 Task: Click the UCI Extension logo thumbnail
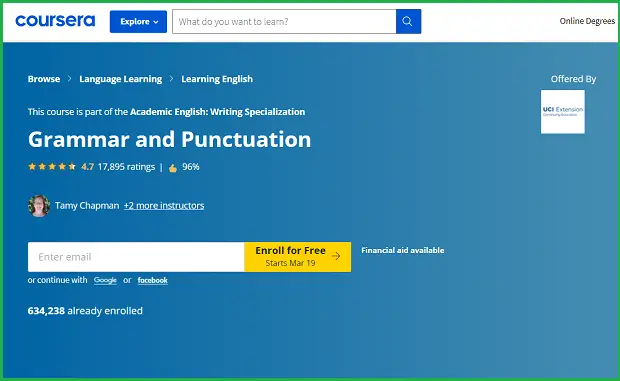(x=563, y=112)
